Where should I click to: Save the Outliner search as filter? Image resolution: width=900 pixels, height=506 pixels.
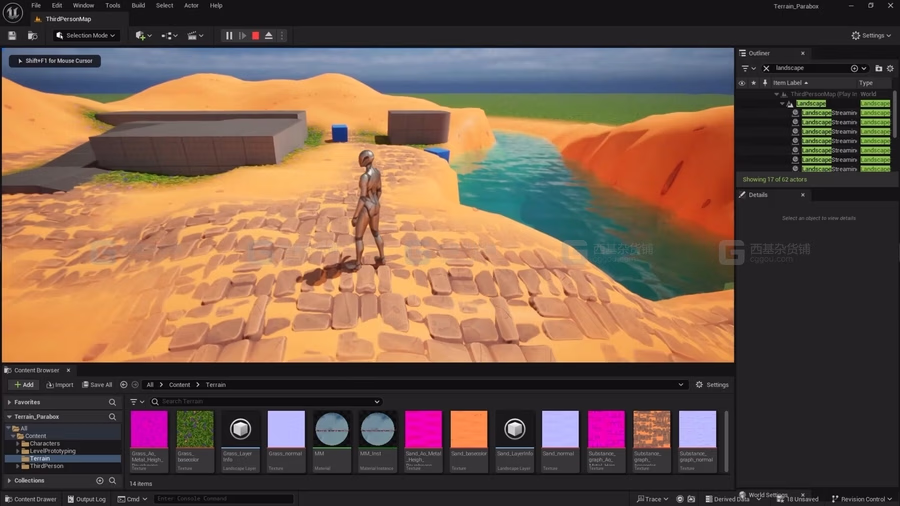[854, 68]
